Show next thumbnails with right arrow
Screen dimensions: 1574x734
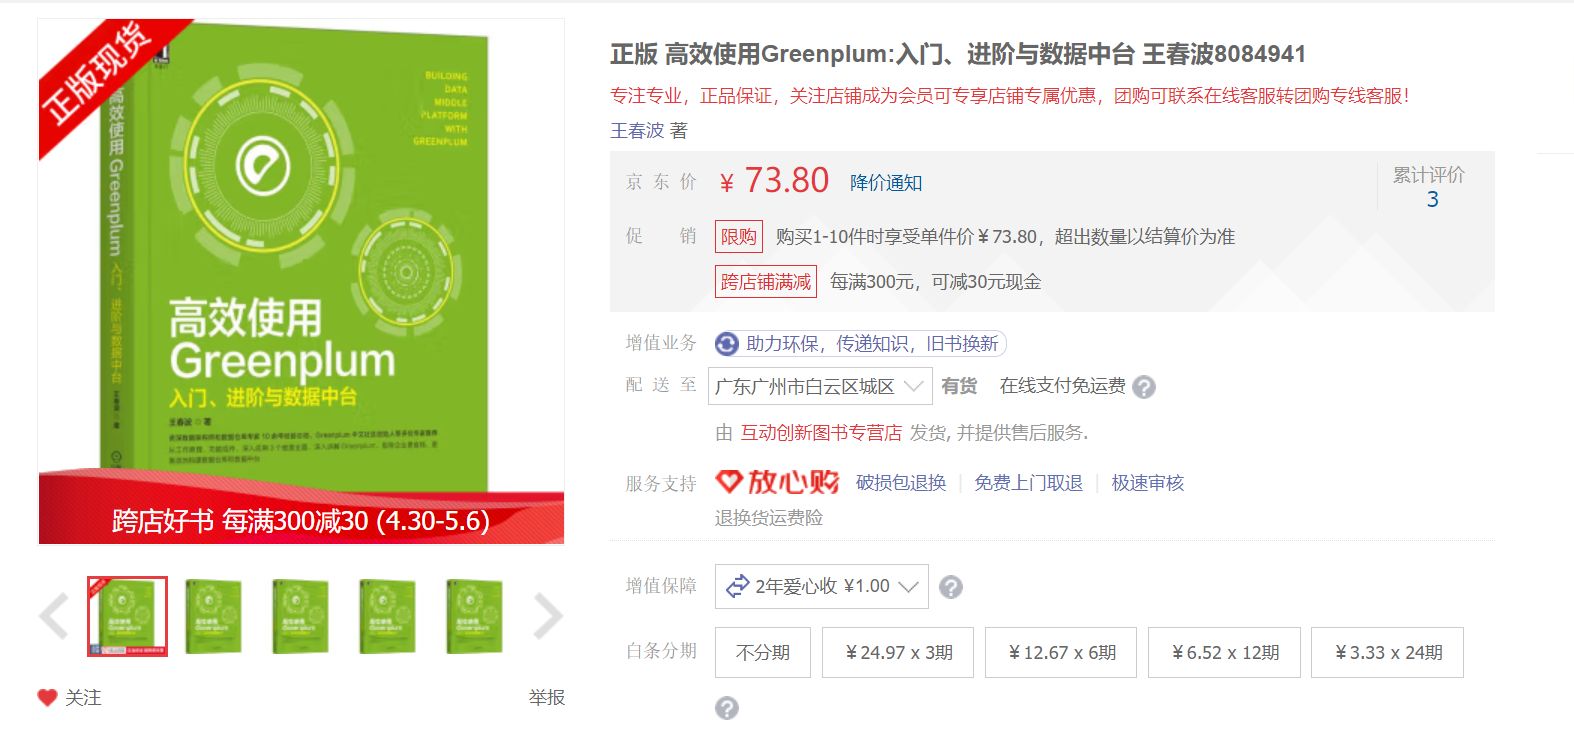click(x=548, y=616)
